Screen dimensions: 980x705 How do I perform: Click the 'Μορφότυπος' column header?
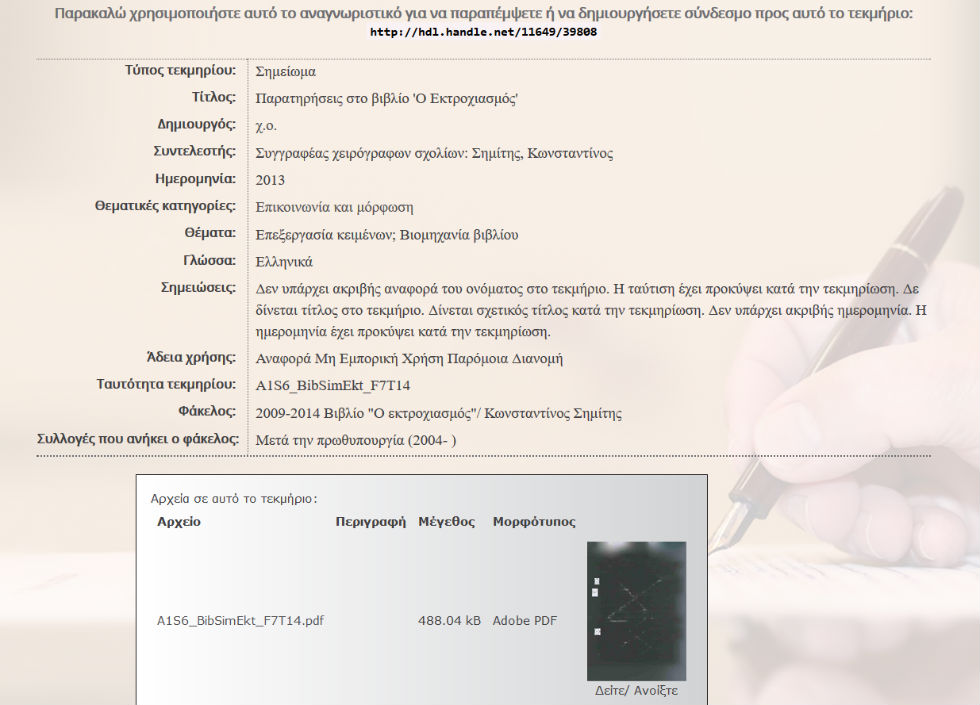tap(534, 522)
